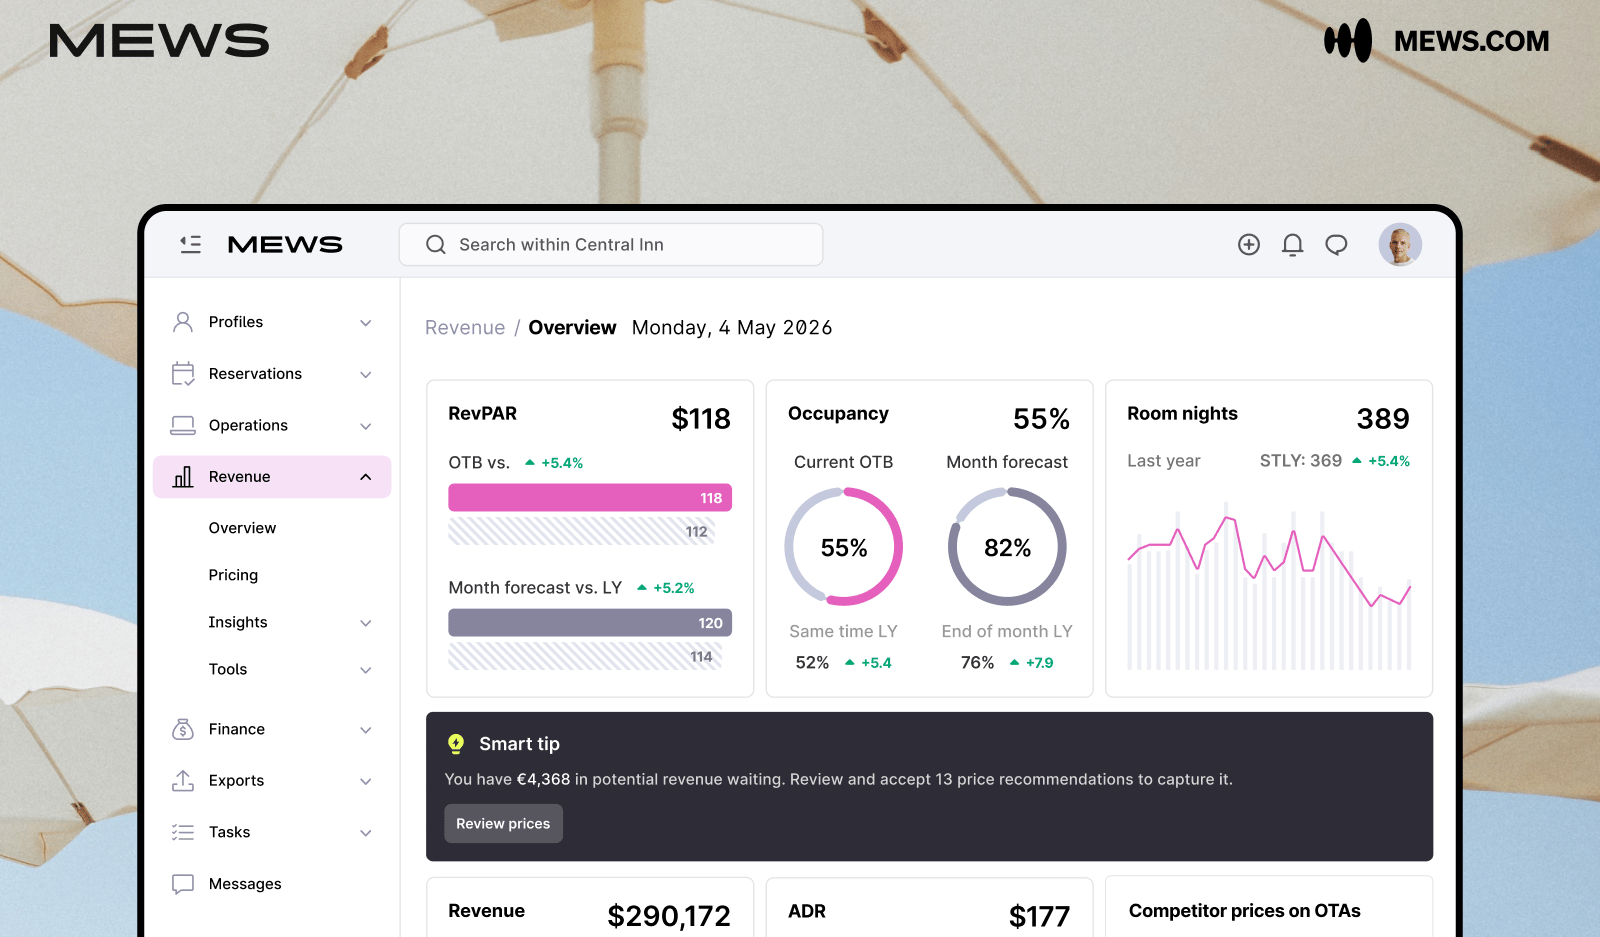
Task: Click the hatched 114 comparison bar
Action: [585, 656]
